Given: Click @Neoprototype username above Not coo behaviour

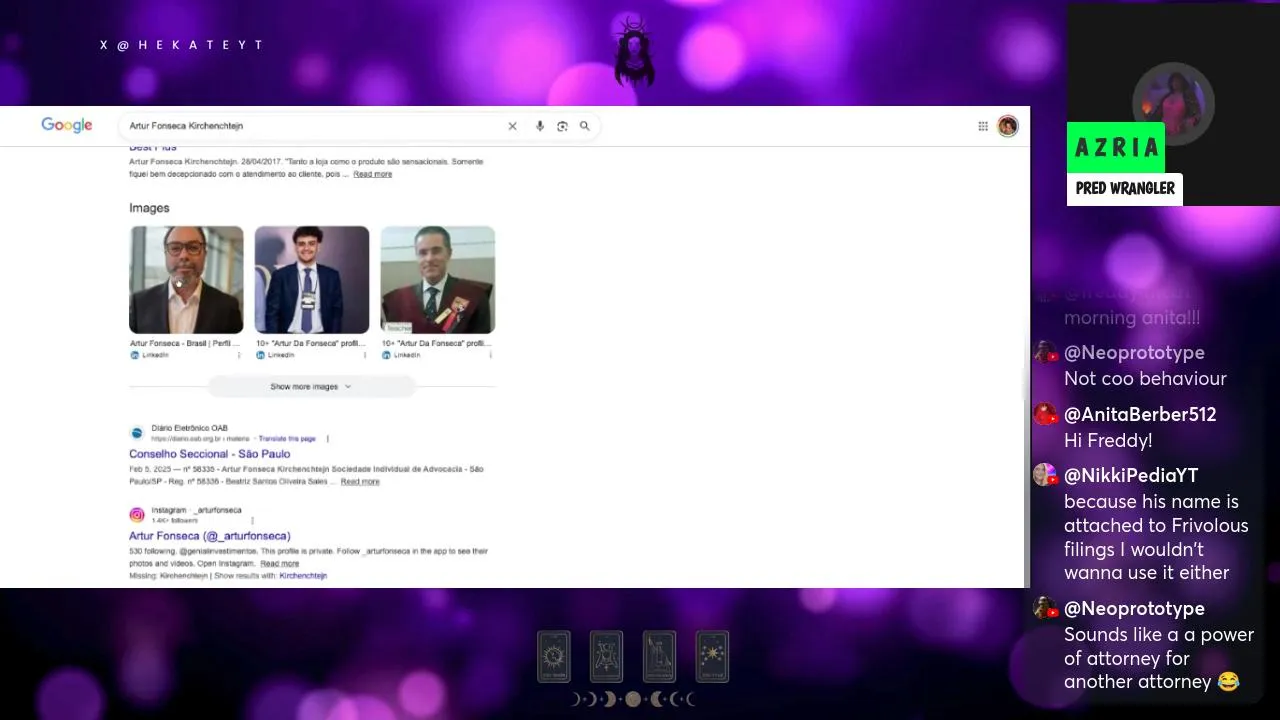Looking at the screenshot, I should click(x=1134, y=353).
